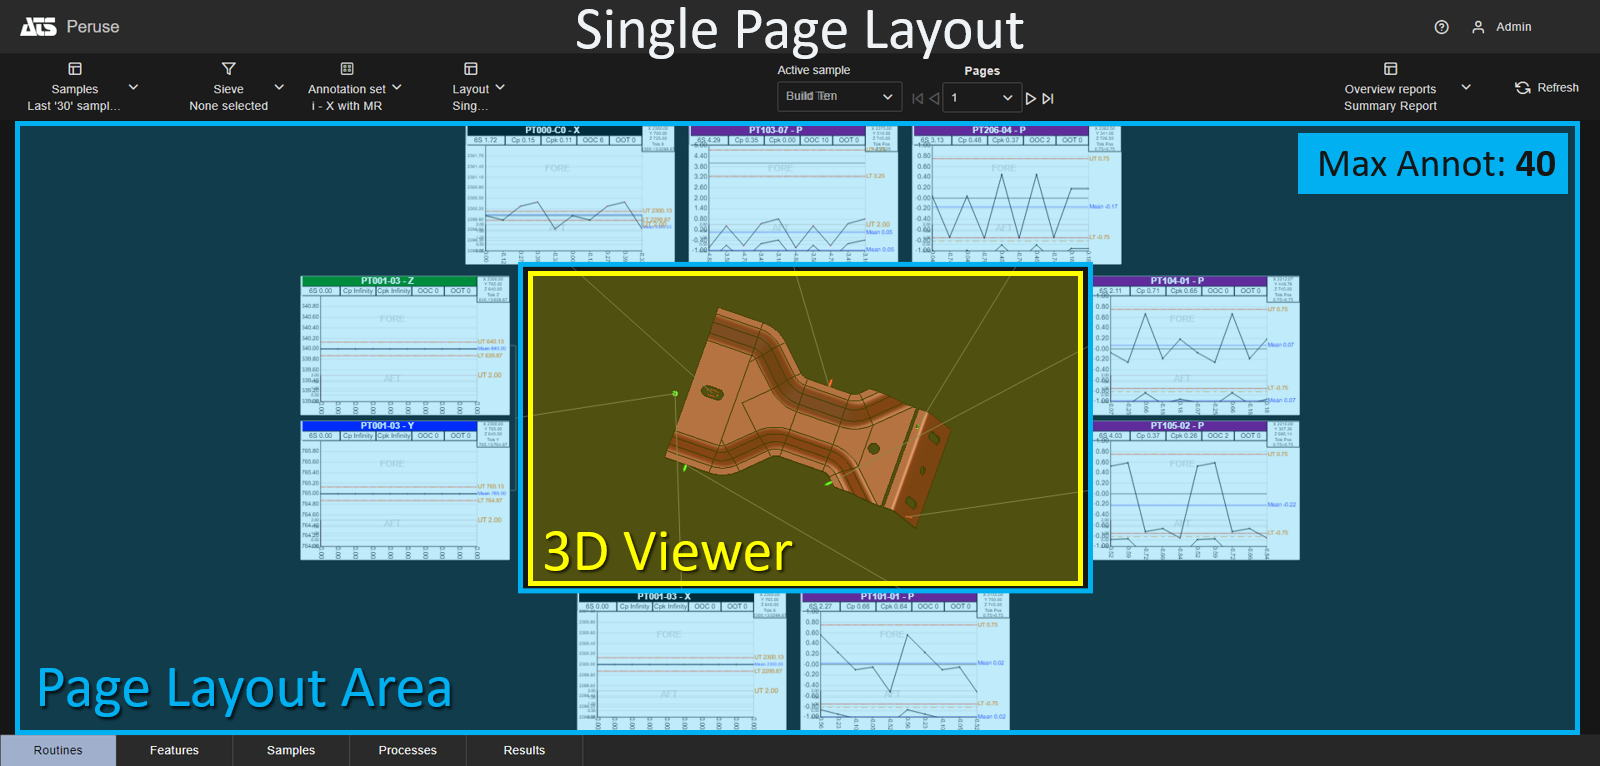
Task: Click the Overview reports icon
Action: pos(1390,69)
